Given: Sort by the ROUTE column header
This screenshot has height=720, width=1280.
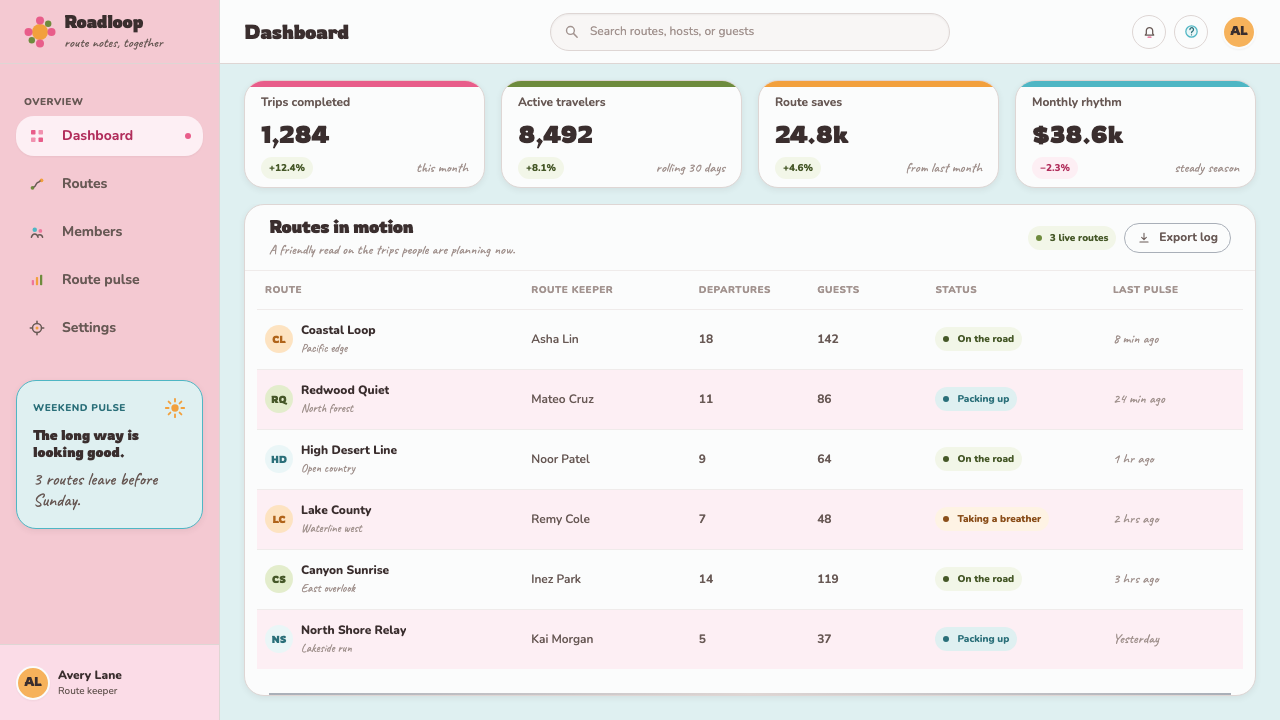Looking at the screenshot, I should [283, 290].
